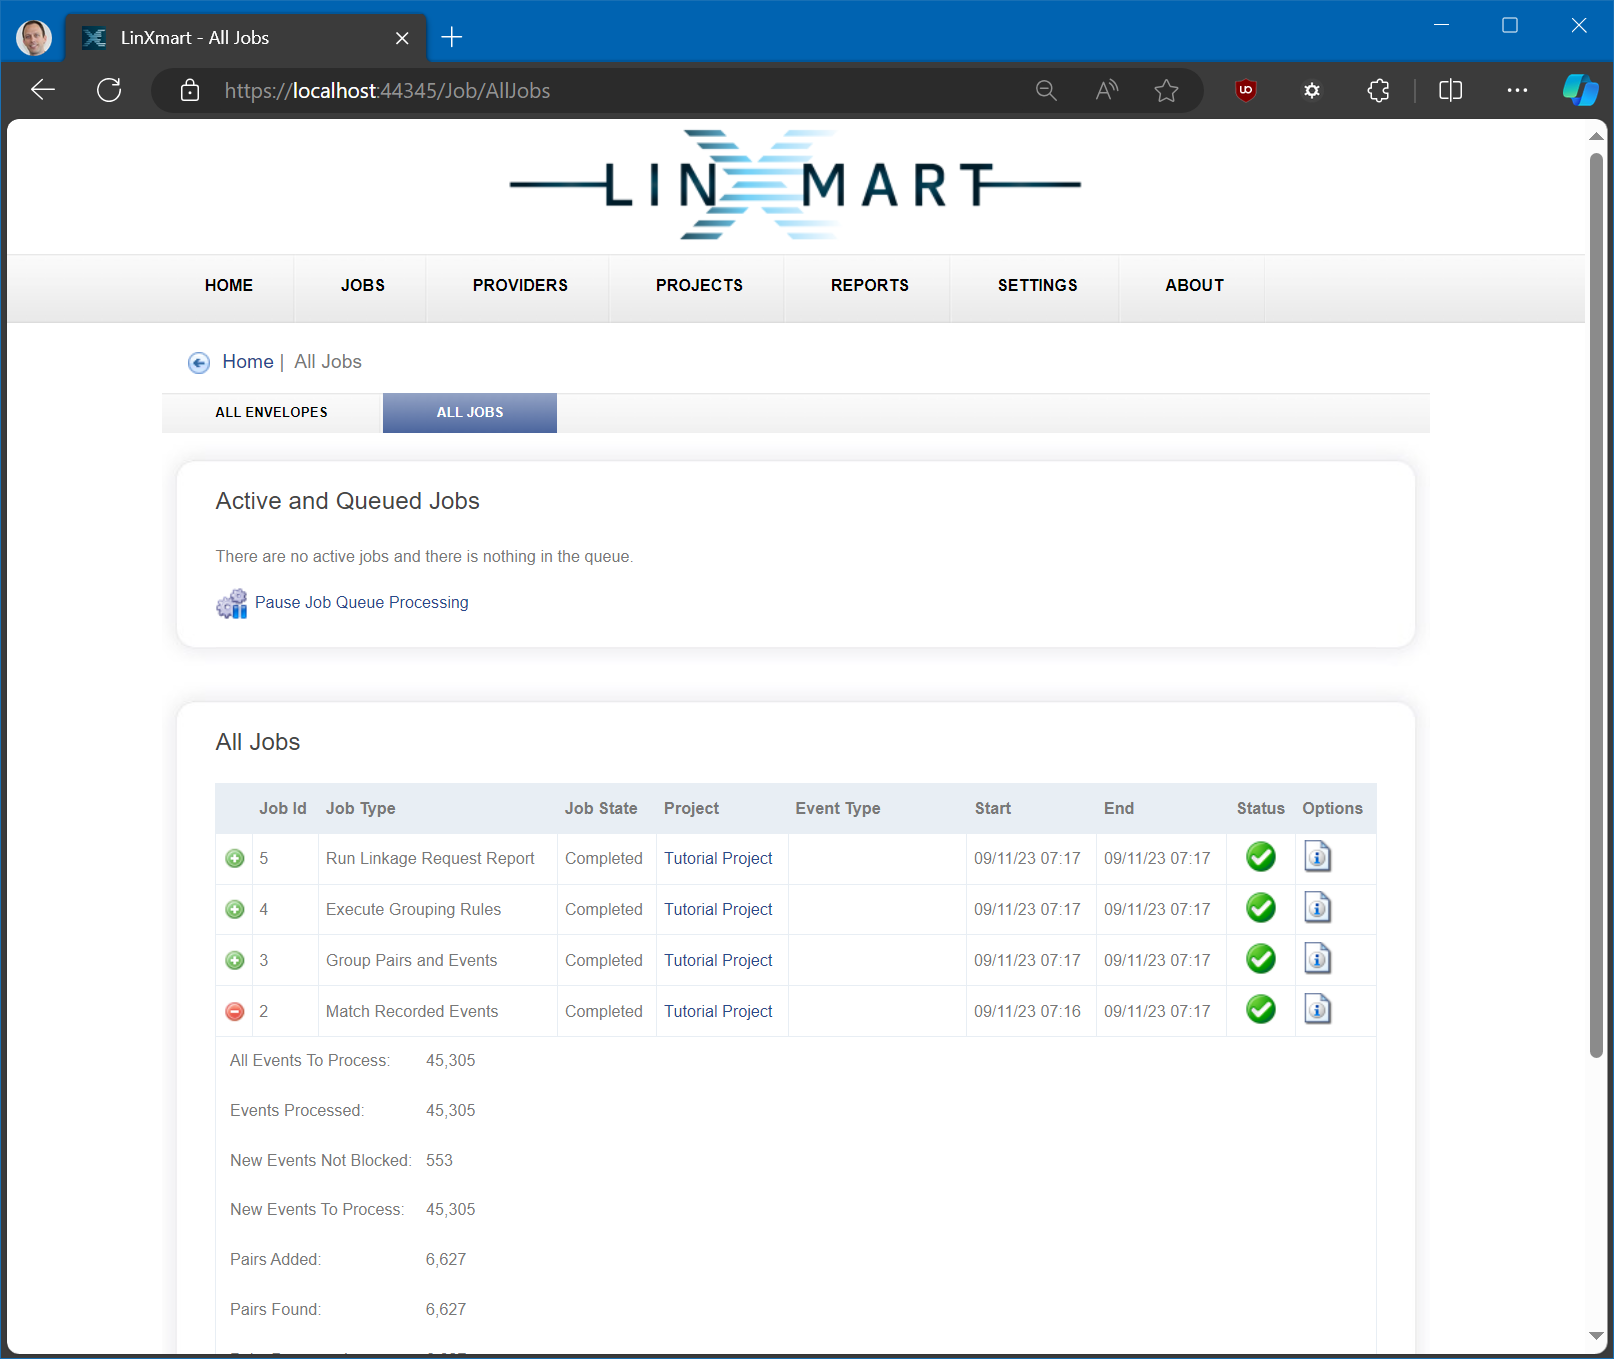Toggle split screen view
This screenshot has width=1614, height=1359.
coord(1450,91)
